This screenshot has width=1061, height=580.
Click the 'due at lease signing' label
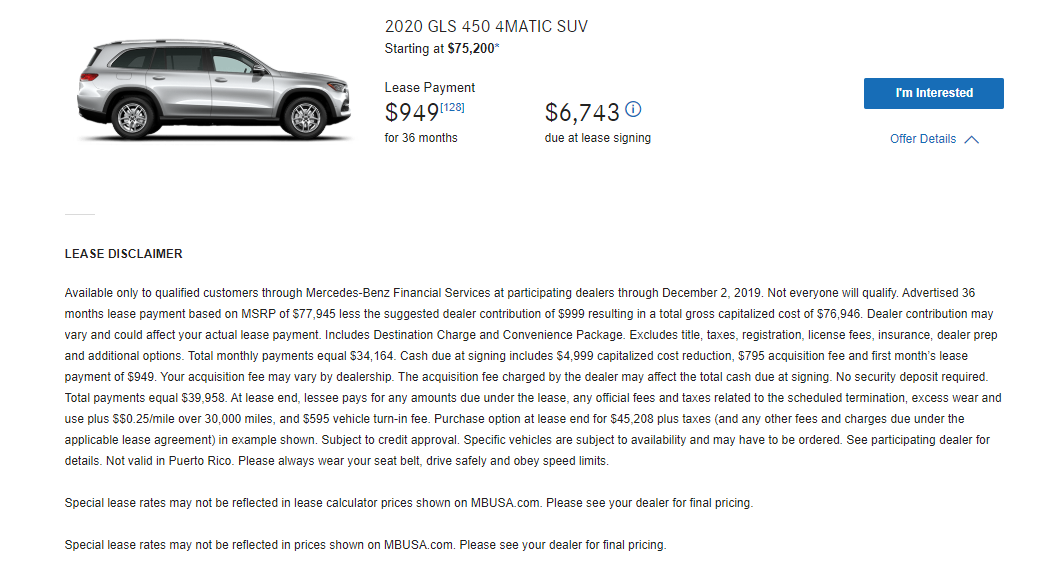pyautogui.click(x=597, y=138)
